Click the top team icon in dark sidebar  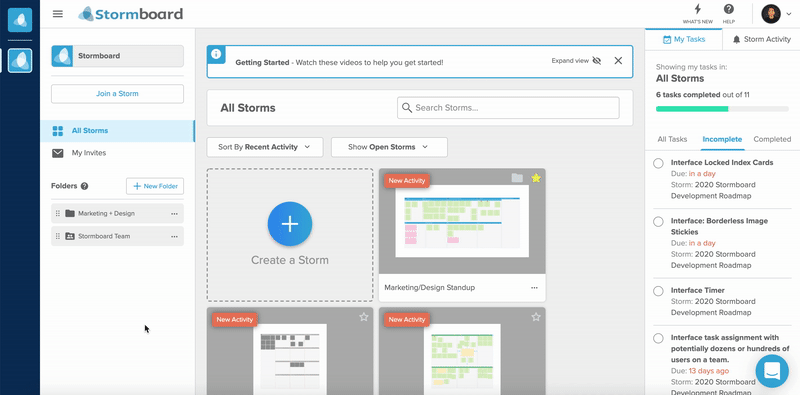pos(20,20)
